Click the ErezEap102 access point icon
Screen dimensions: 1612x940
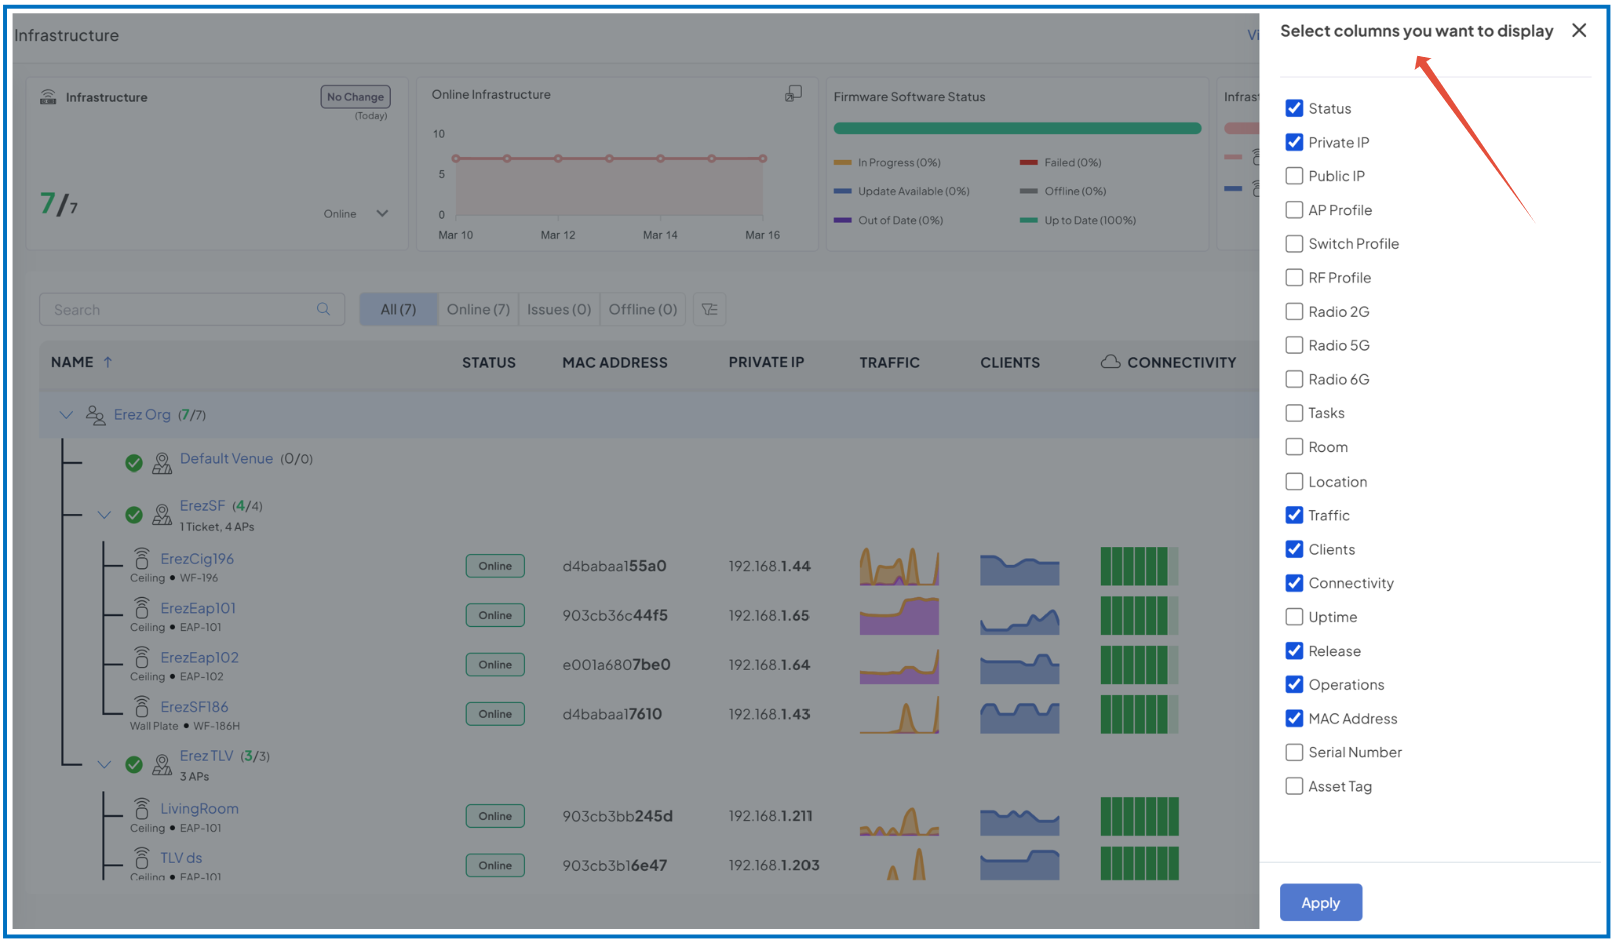(x=142, y=656)
